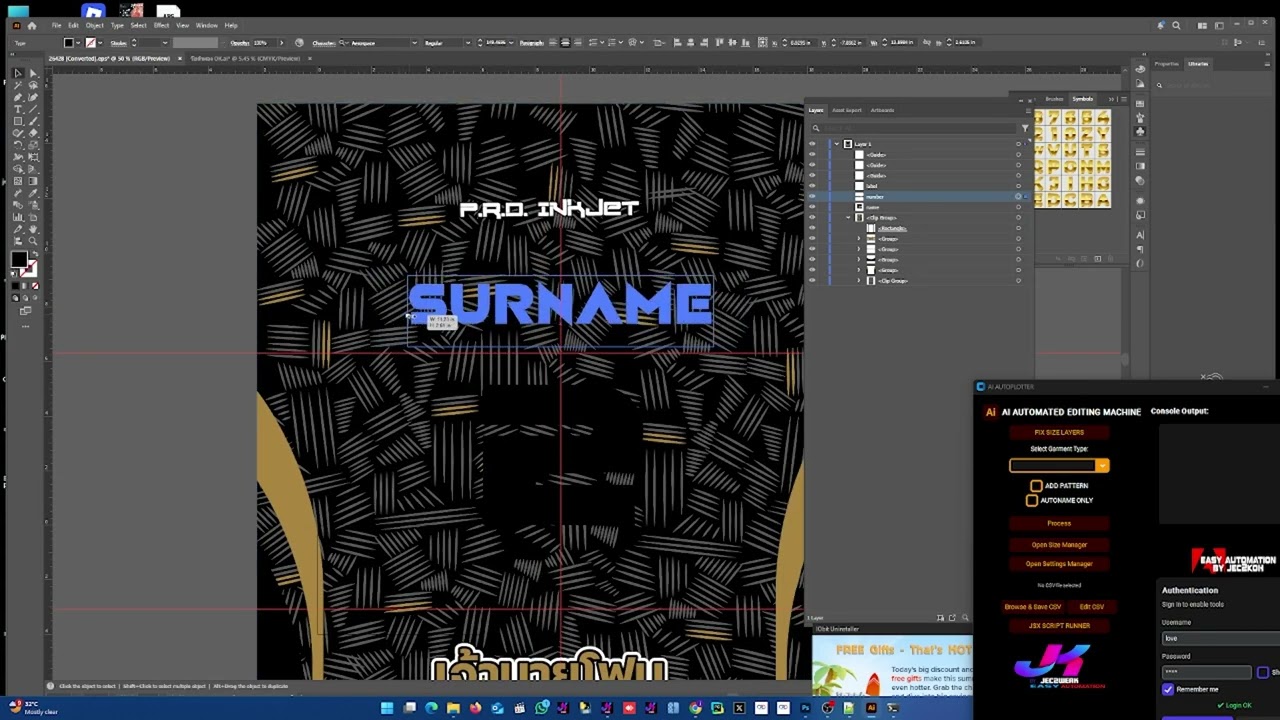Open the font family dropdown
Screen dimensions: 1280x720
[x=414, y=43]
